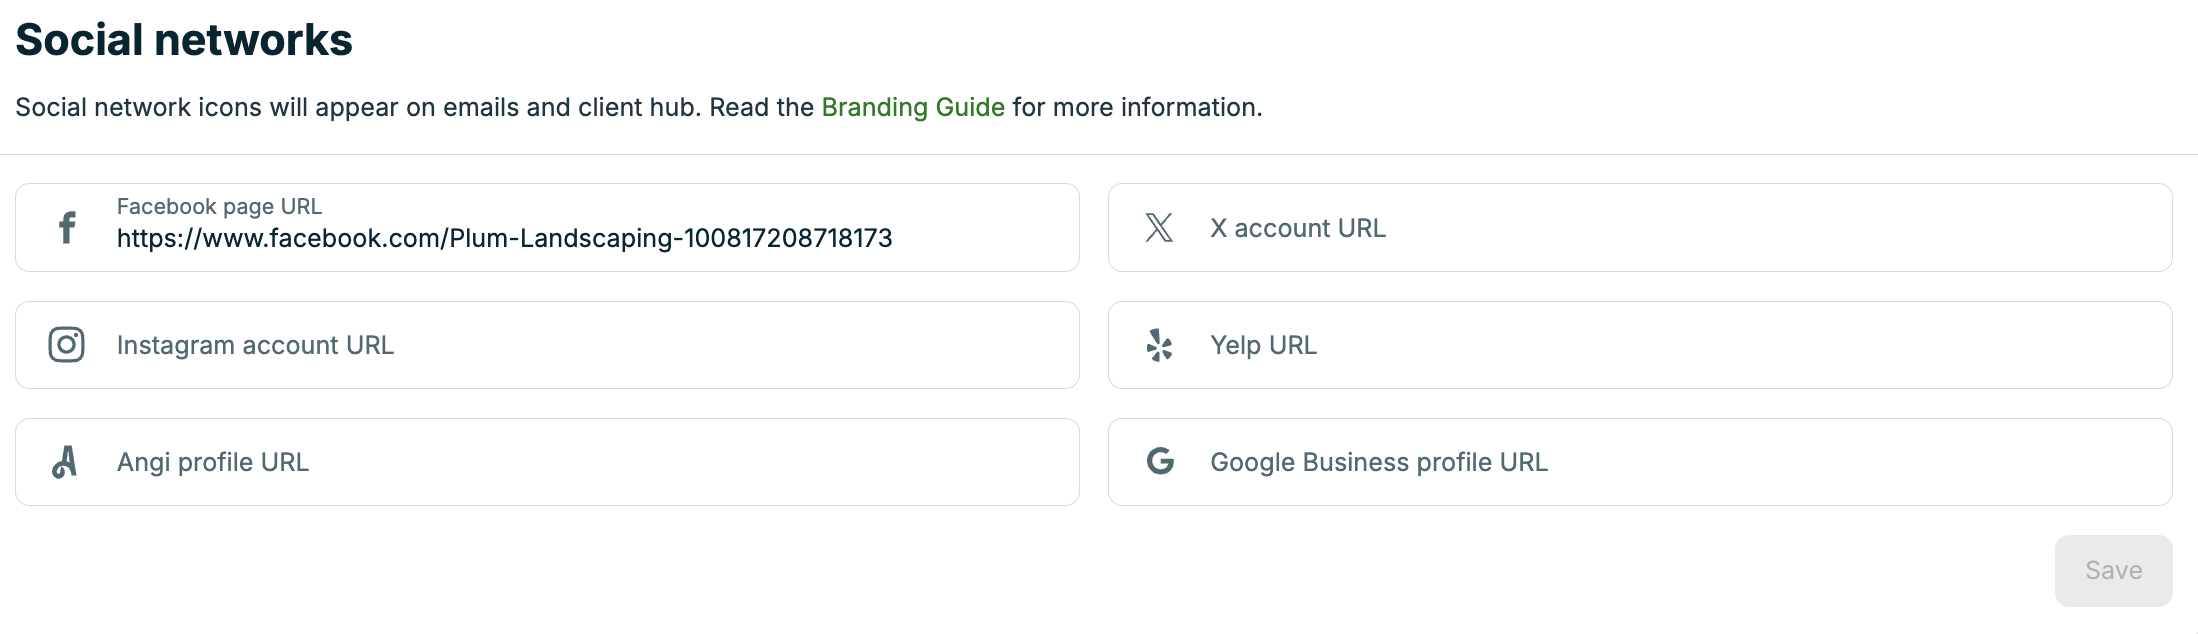Click the Social network icons description sentence
The image size is (2198, 634).
[639, 107]
